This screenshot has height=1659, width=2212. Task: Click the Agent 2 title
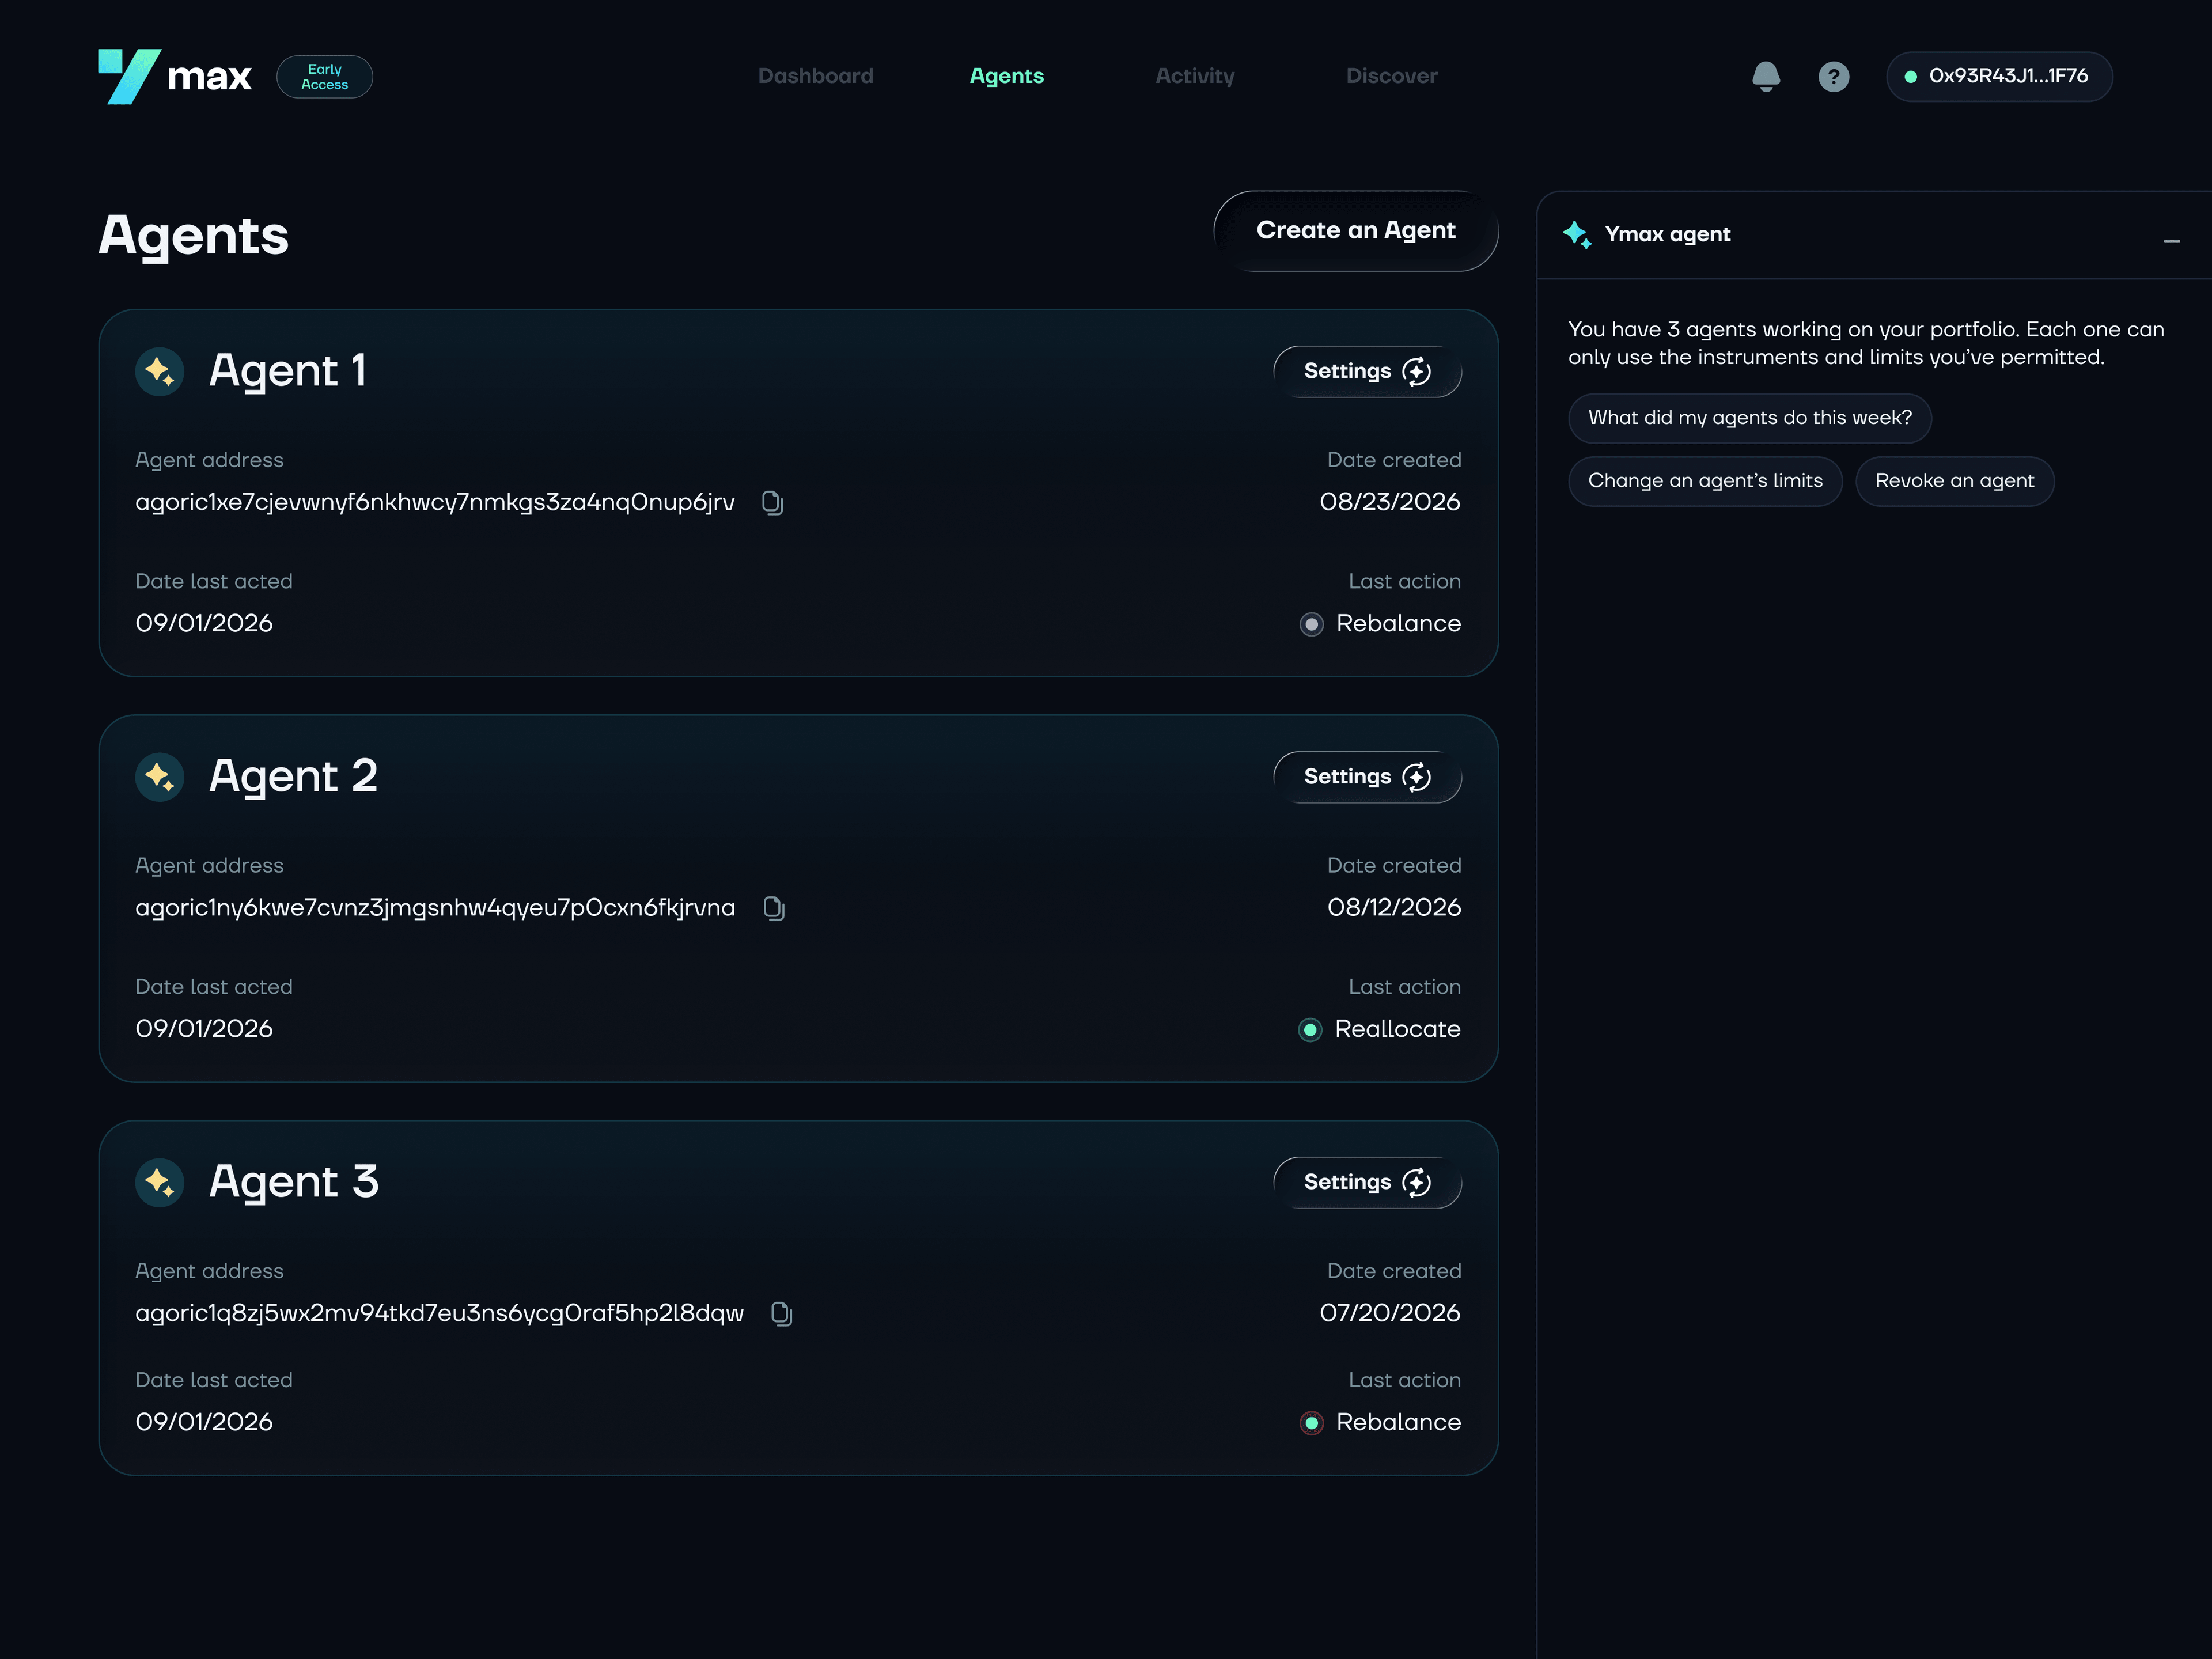click(293, 777)
